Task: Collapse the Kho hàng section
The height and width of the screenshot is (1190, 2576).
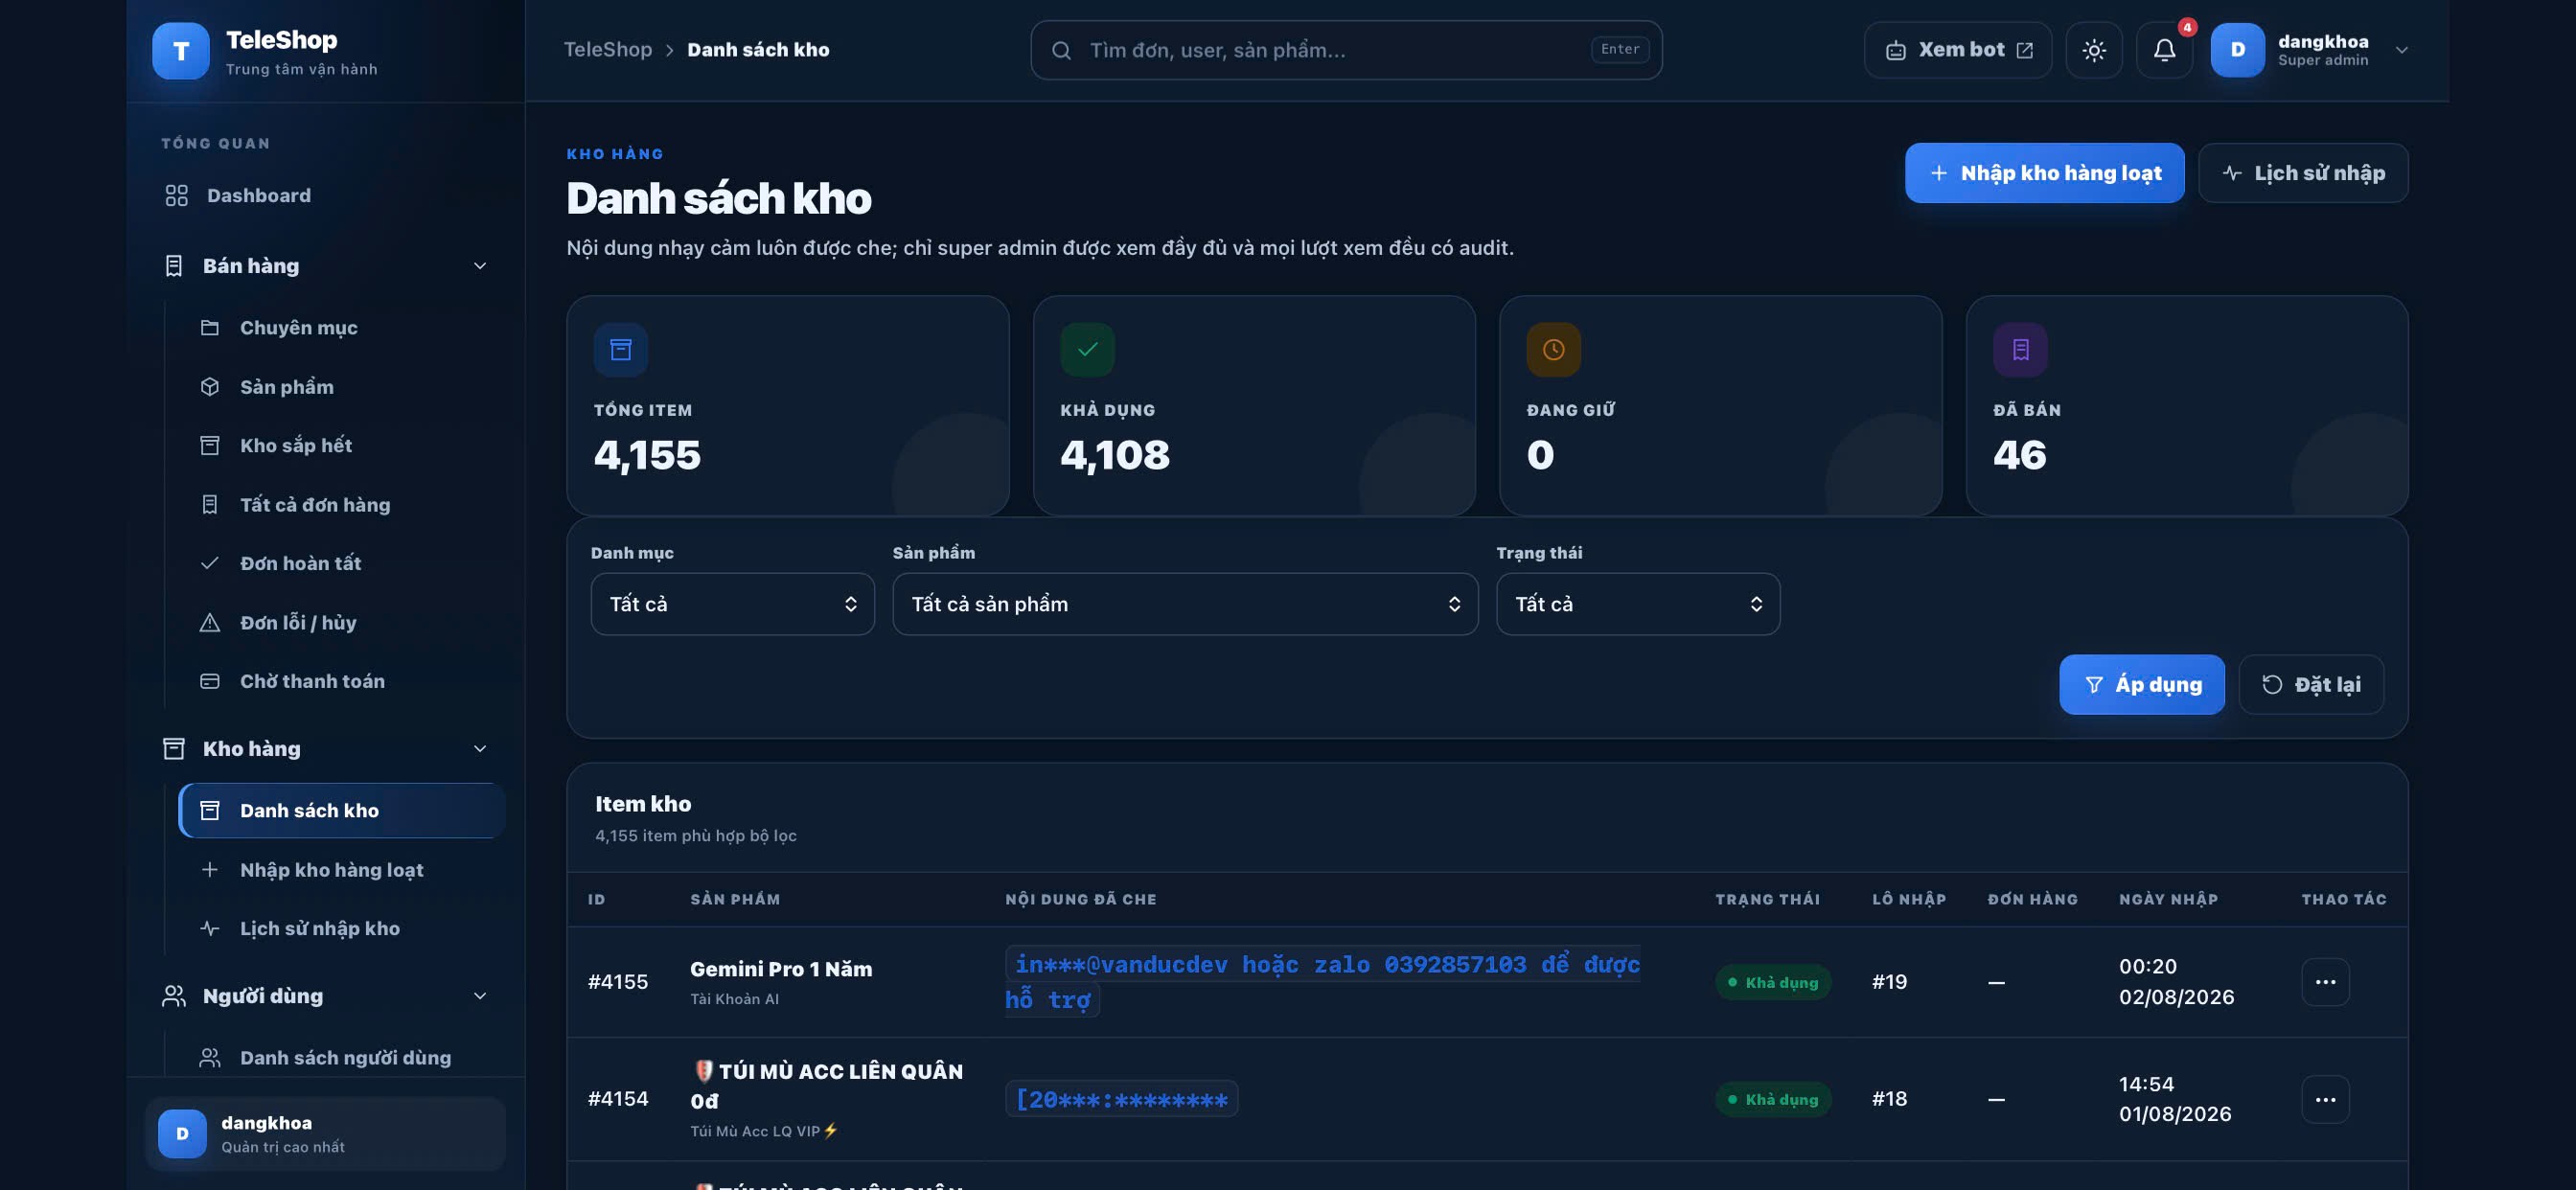Action: click(x=327, y=749)
